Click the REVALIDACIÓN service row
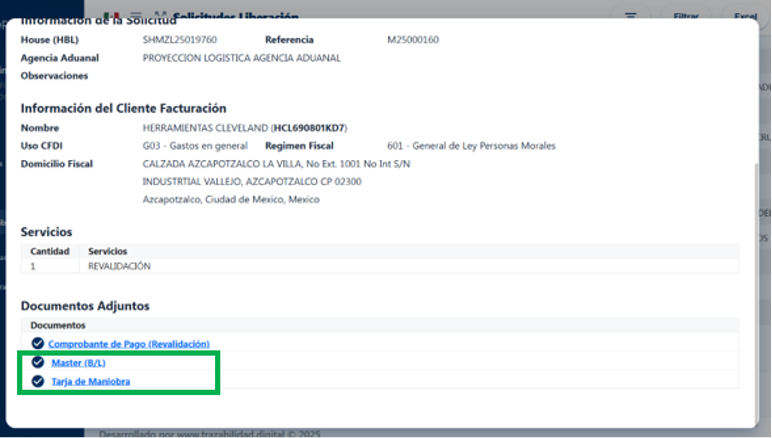Screen dimensions: 772x438 (x=119, y=267)
